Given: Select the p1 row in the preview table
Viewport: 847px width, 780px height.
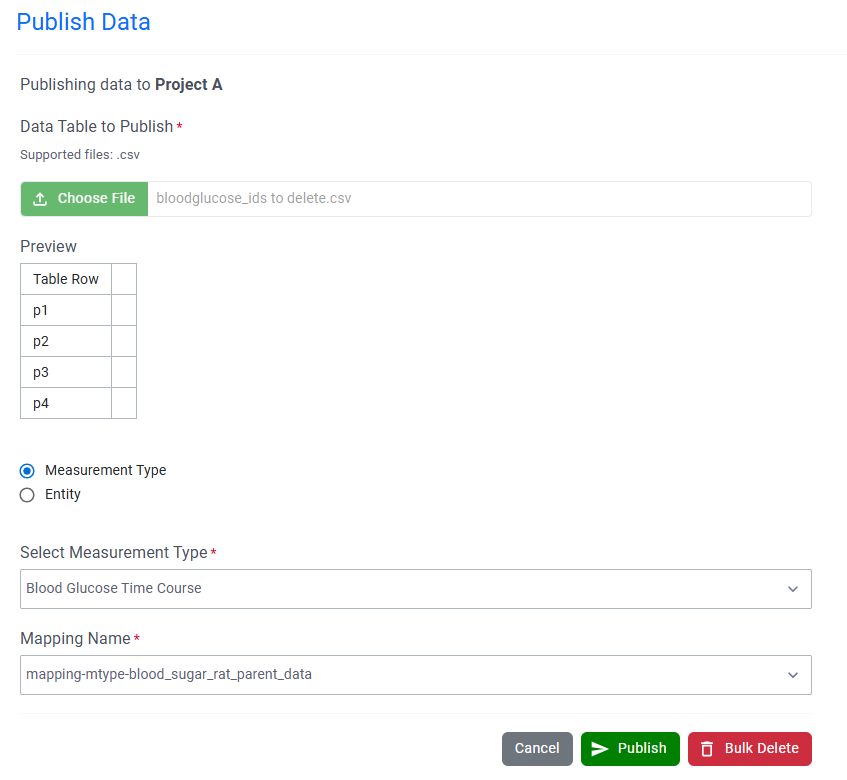Looking at the screenshot, I should coord(66,311).
